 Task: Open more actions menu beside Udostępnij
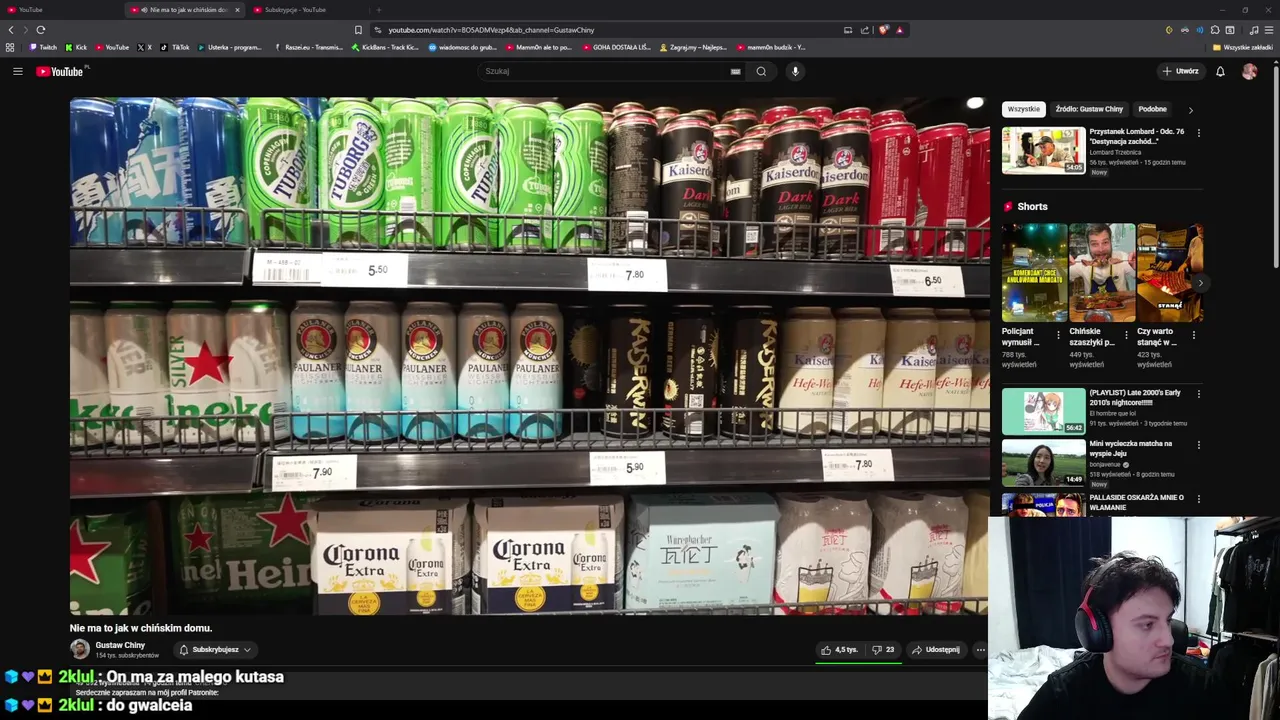[980, 650]
